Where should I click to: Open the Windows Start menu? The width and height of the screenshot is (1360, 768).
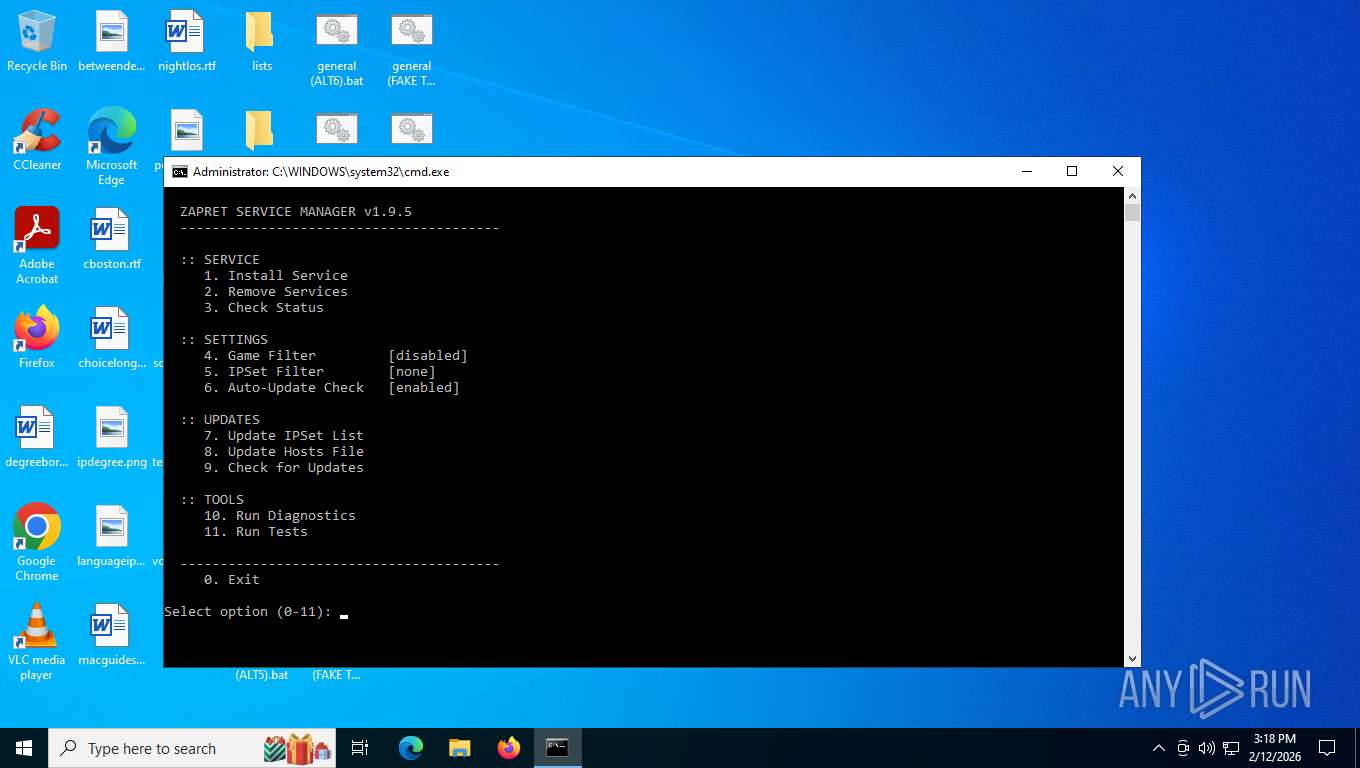[x=24, y=748]
